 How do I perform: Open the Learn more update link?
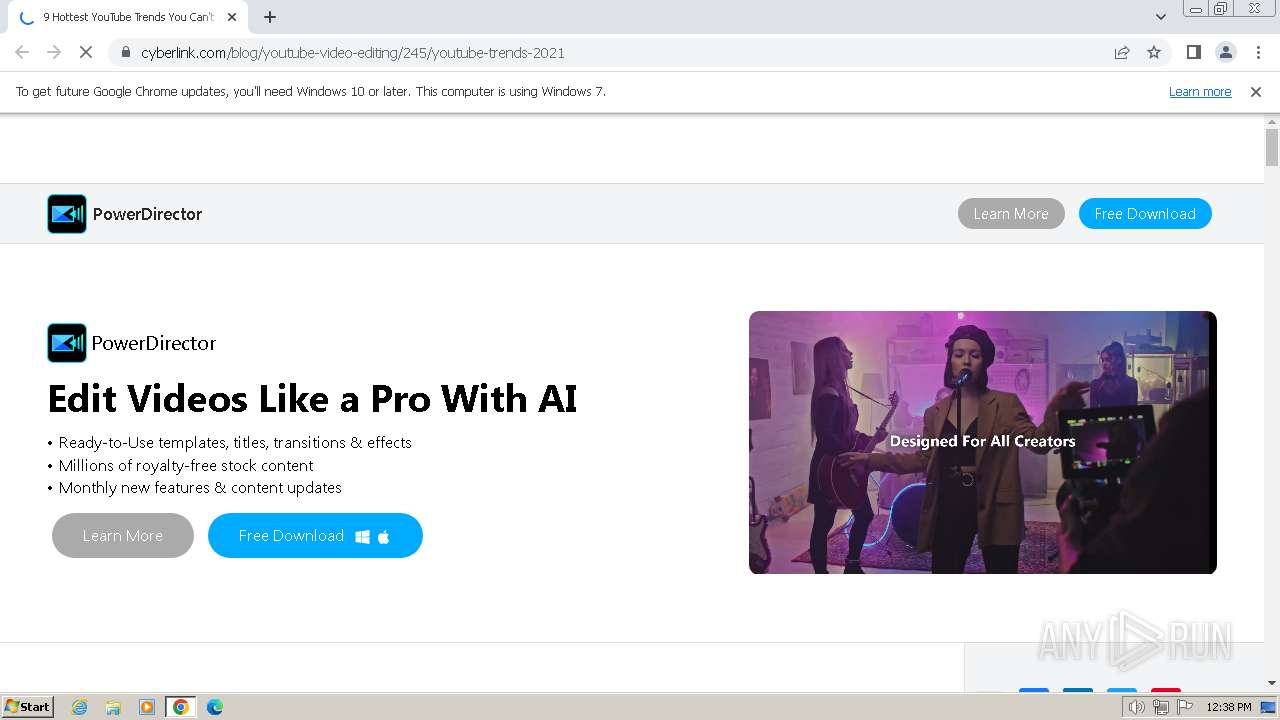coord(1200,92)
